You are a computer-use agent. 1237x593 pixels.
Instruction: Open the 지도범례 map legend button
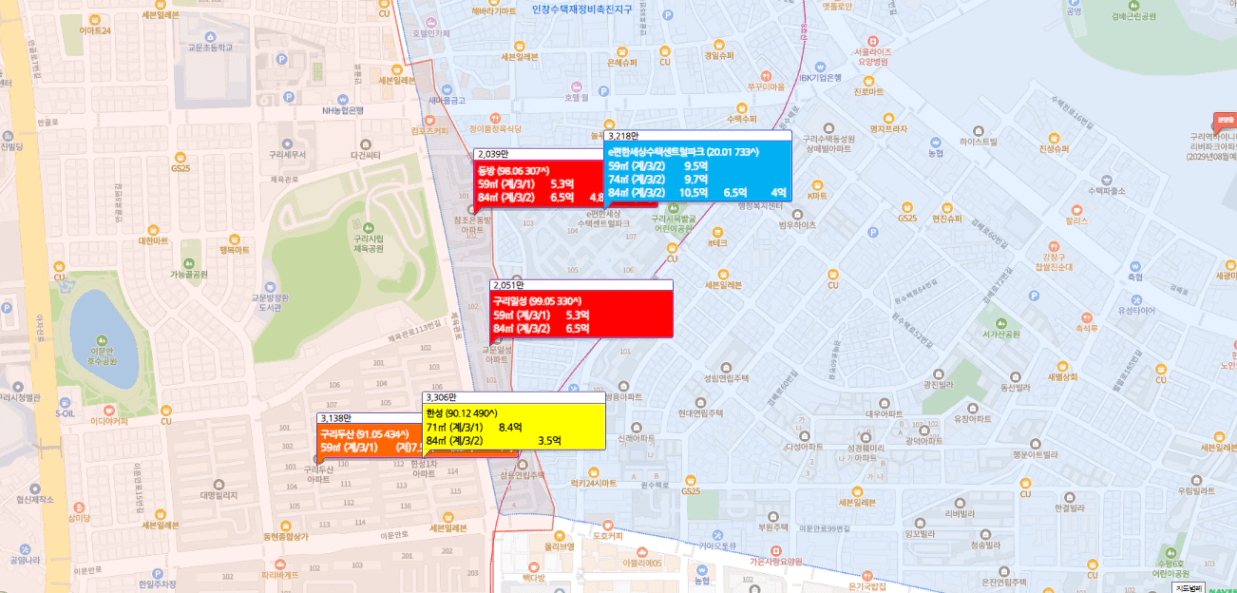click(x=1189, y=588)
